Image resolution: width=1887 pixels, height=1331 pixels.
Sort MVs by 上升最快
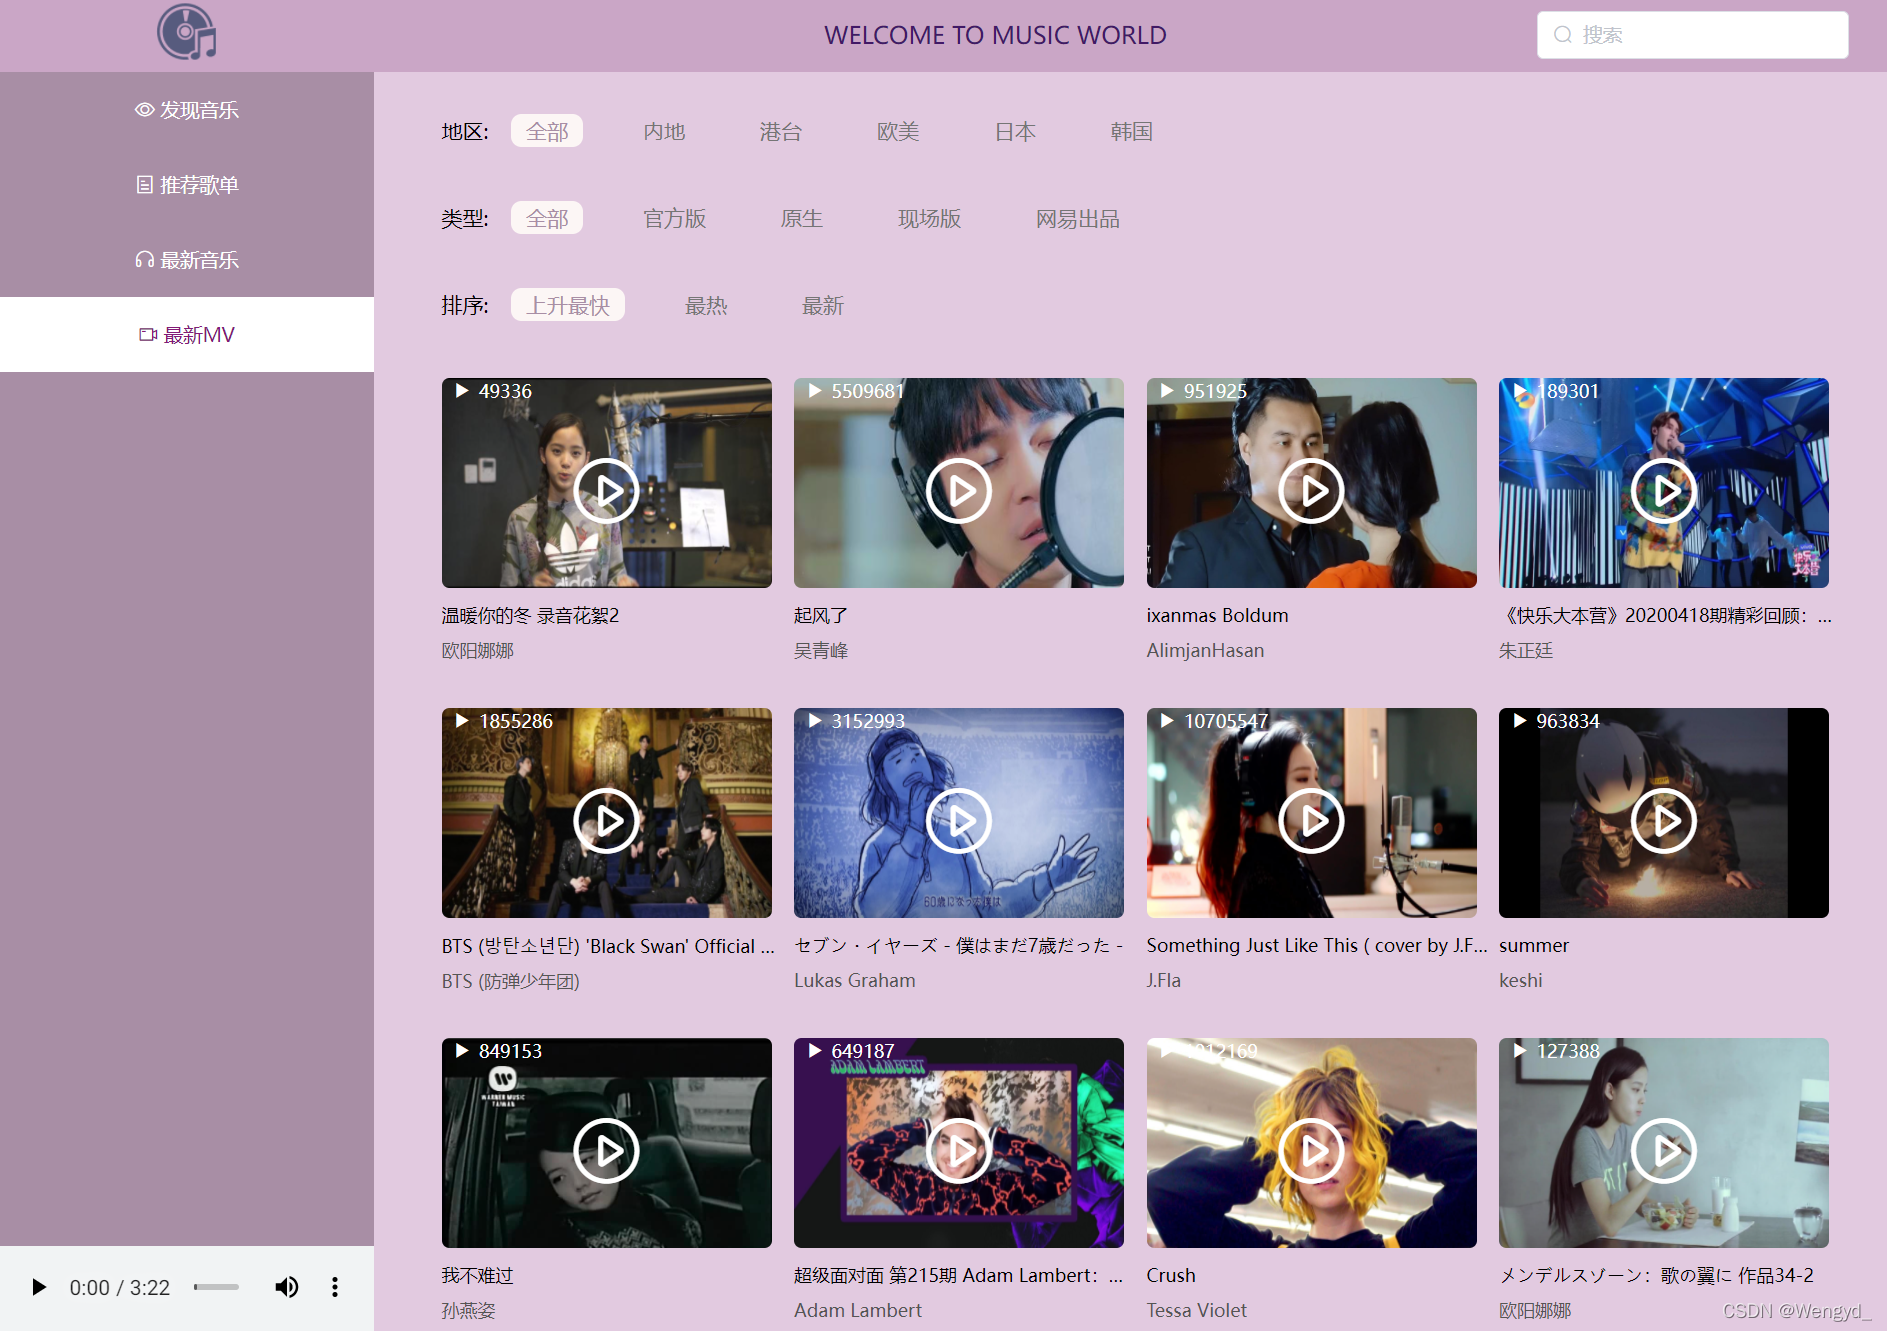(x=568, y=305)
